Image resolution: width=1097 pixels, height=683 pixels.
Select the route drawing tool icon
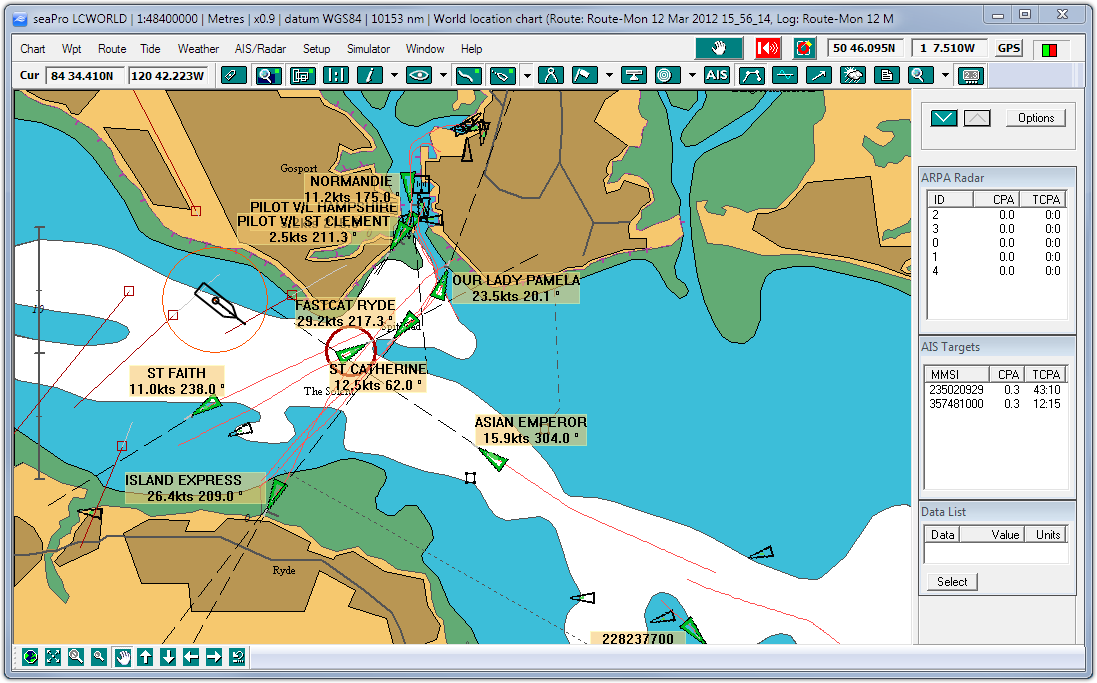tap(468, 76)
